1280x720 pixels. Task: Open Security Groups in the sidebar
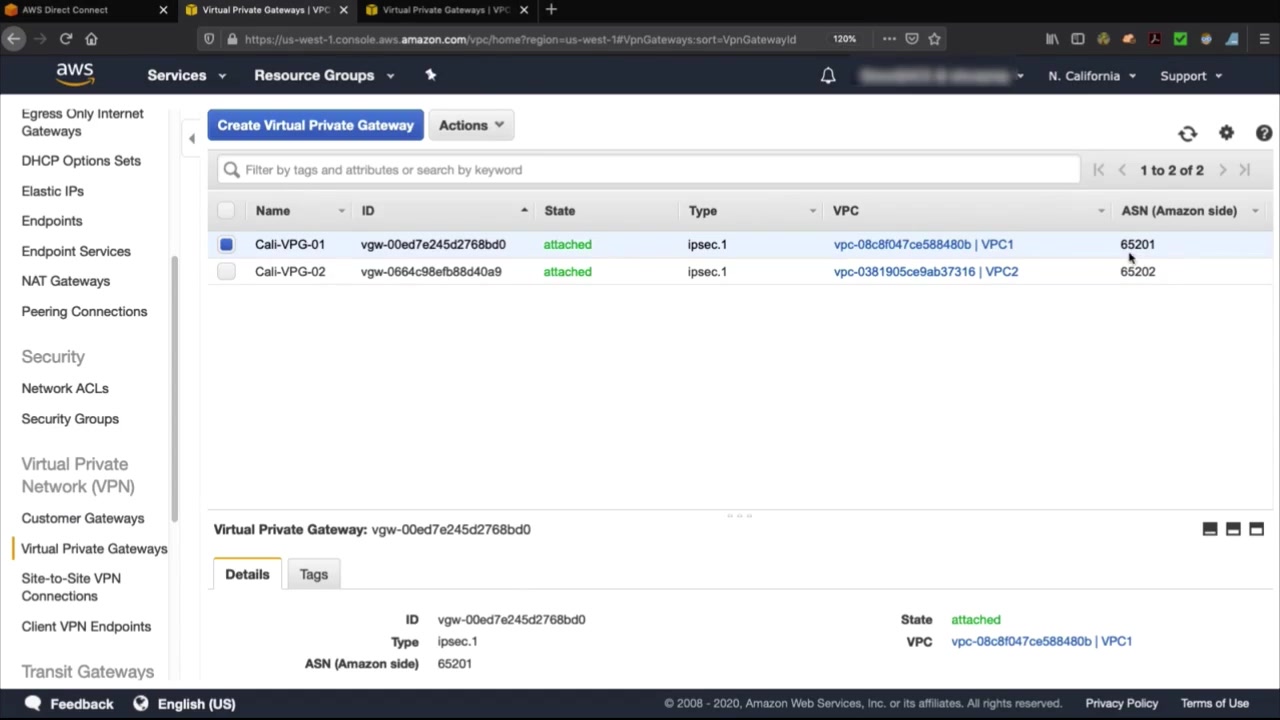[70, 419]
